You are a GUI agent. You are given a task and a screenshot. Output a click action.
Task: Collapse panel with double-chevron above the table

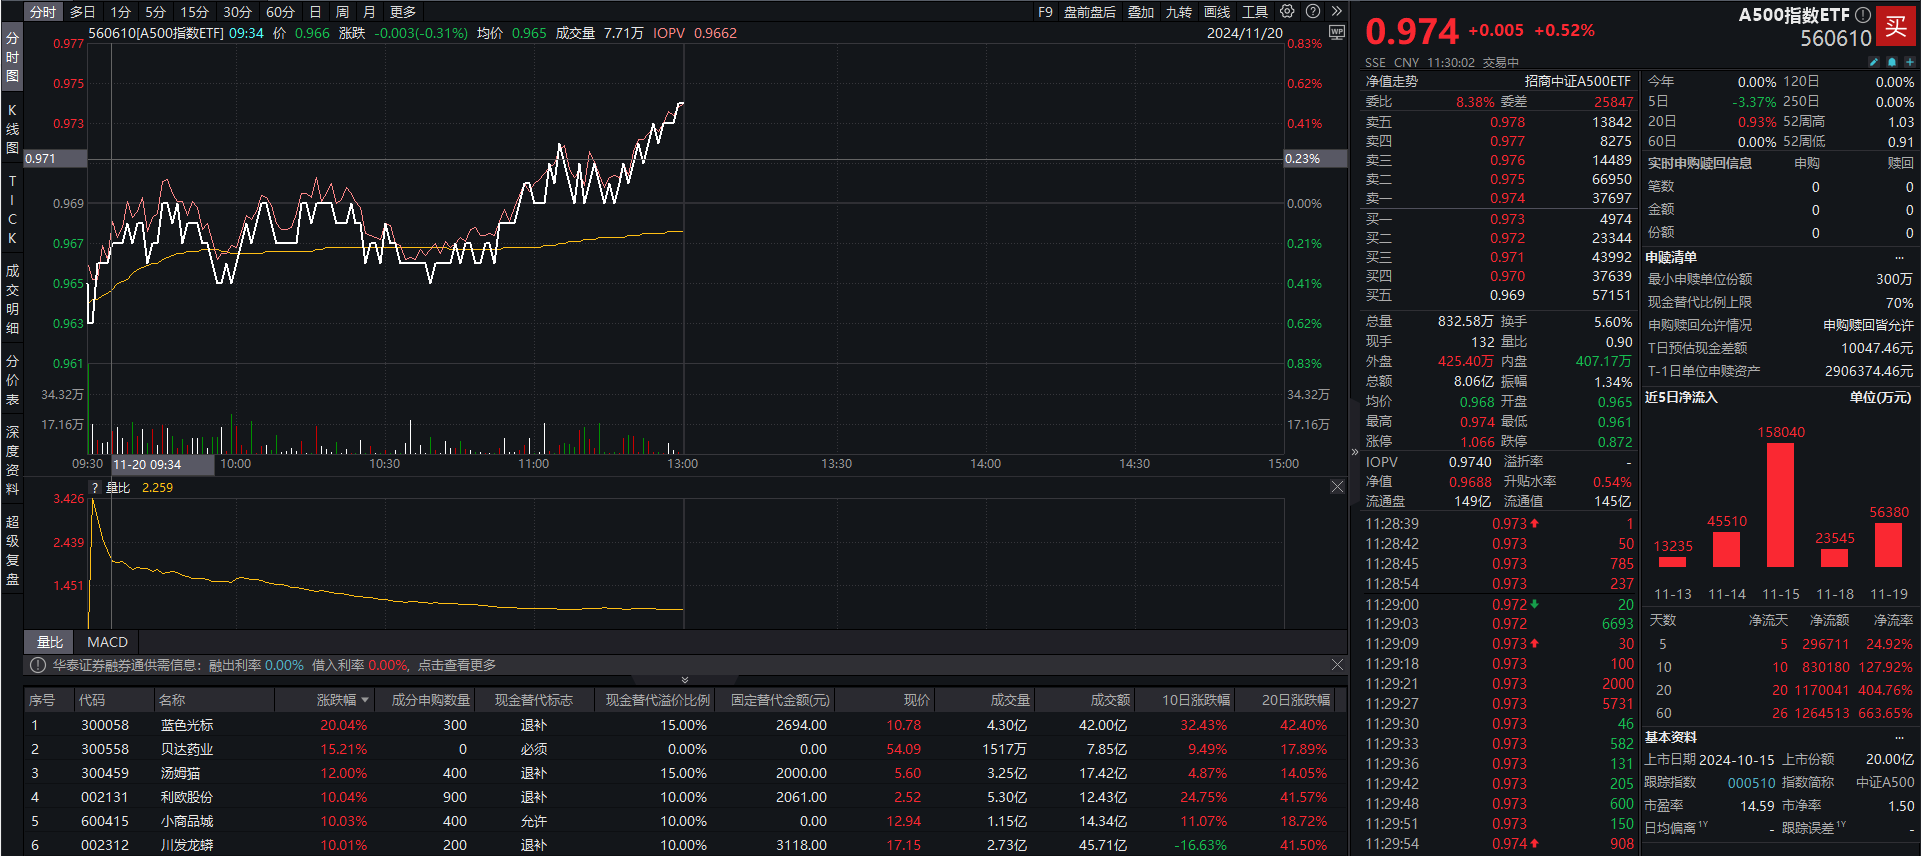click(x=684, y=680)
